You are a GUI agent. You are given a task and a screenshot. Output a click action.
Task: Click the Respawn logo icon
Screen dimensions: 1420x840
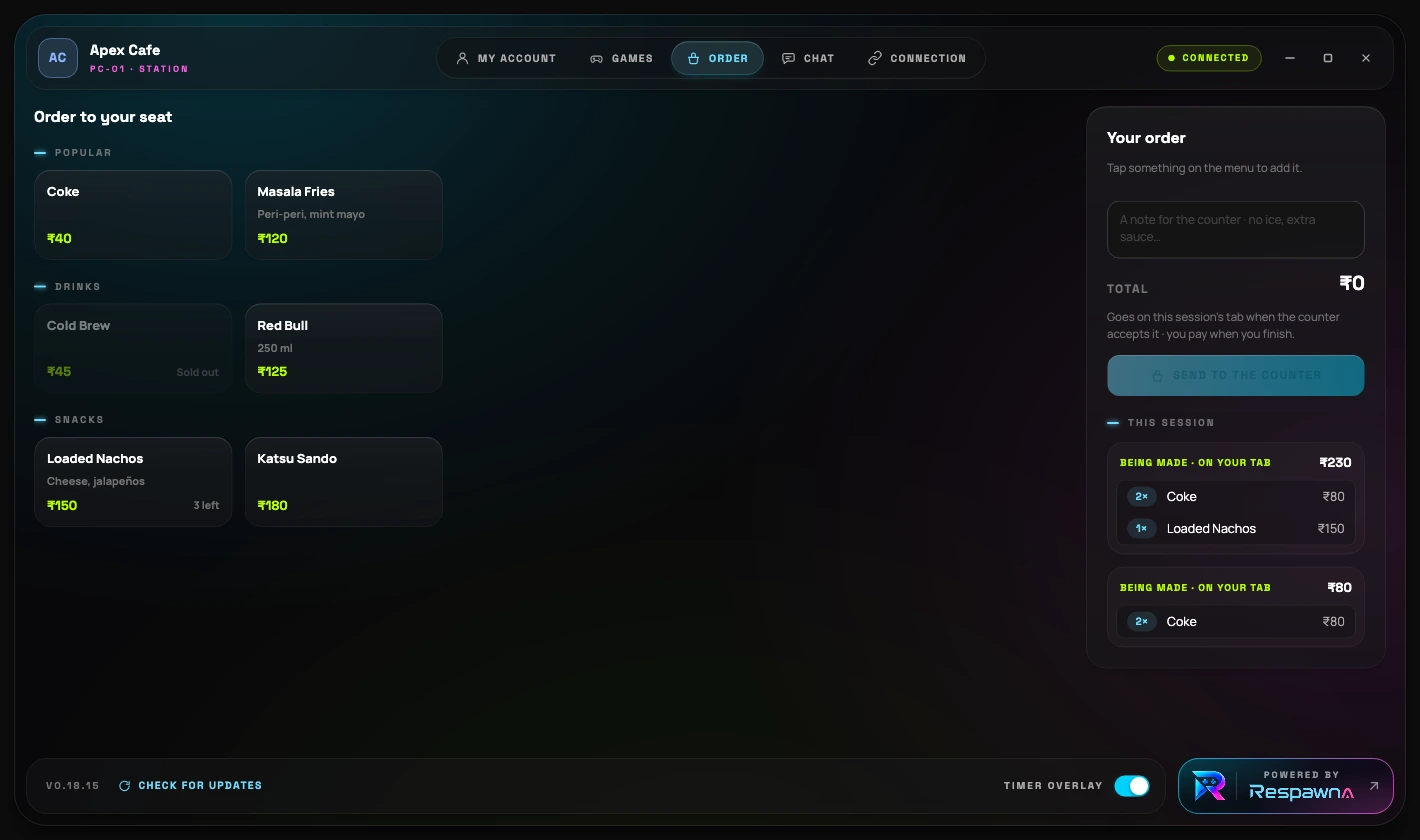click(1209, 786)
